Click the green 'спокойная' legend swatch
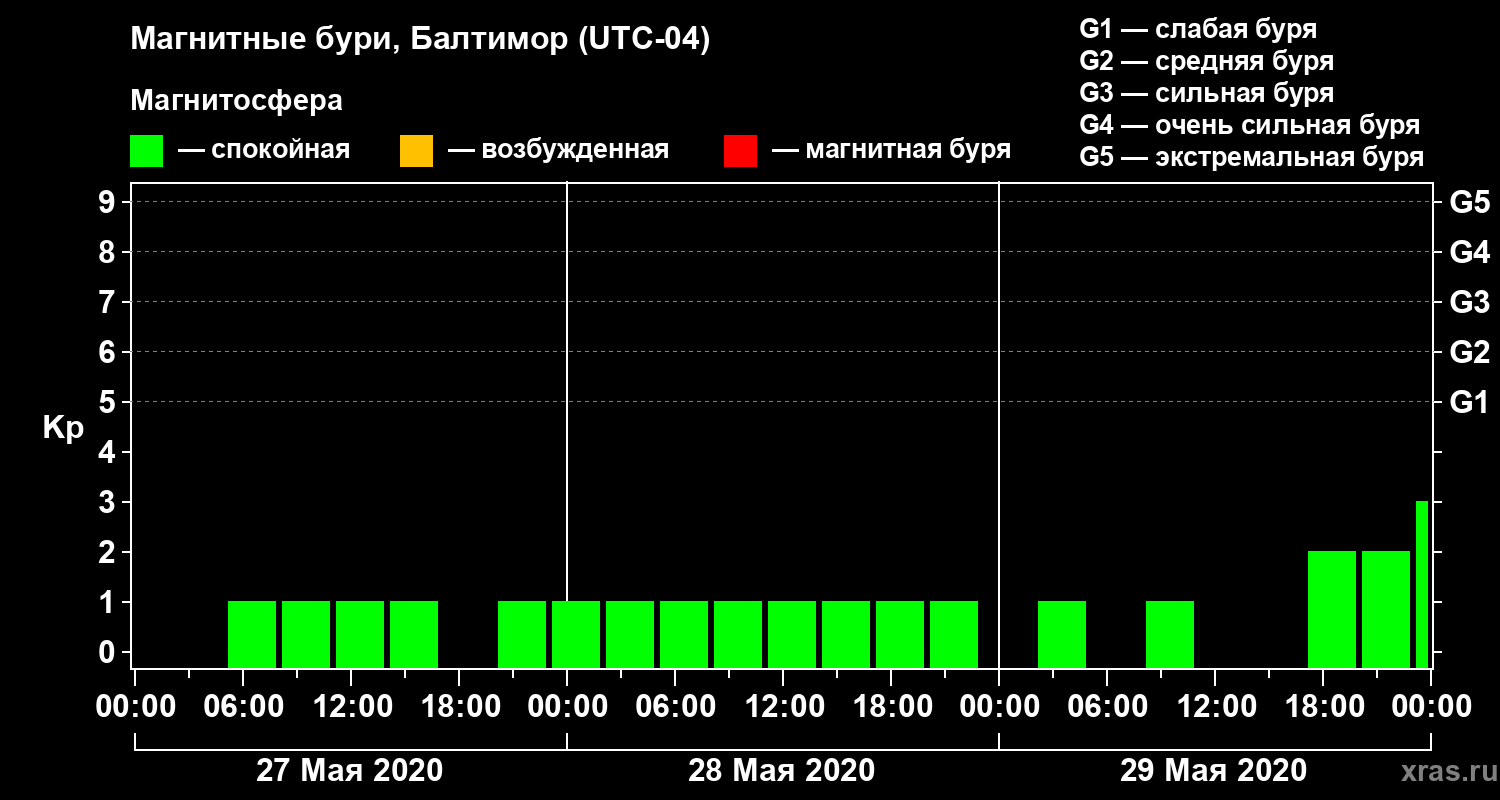Image resolution: width=1500 pixels, height=800 pixels. [x=146, y=151]
